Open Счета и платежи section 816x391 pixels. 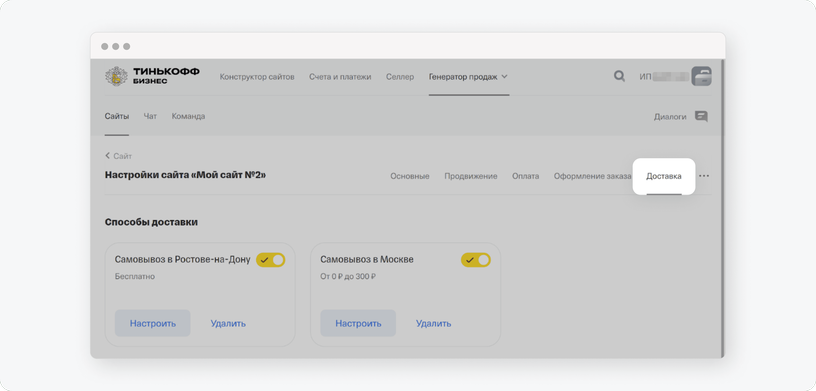click(x=340, y=77)
